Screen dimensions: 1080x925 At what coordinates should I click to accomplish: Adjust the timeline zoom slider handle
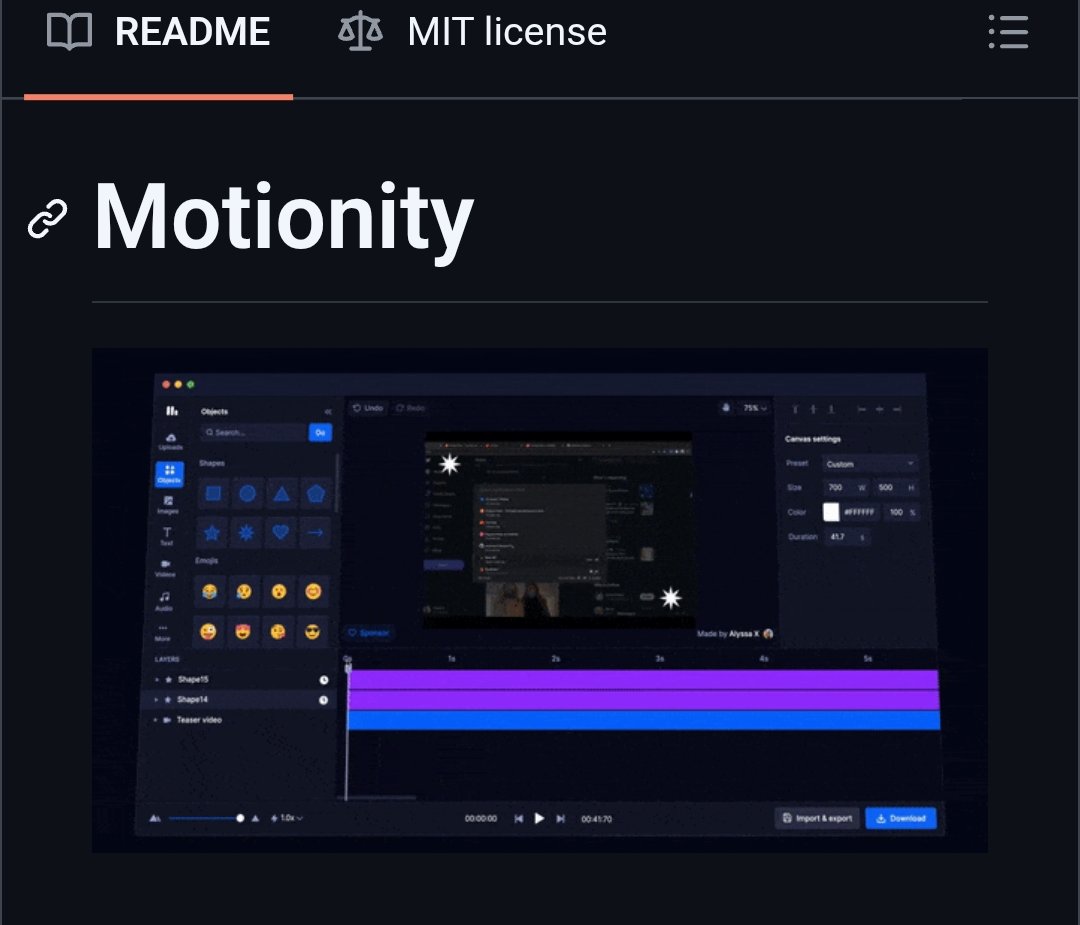(240, 818)
